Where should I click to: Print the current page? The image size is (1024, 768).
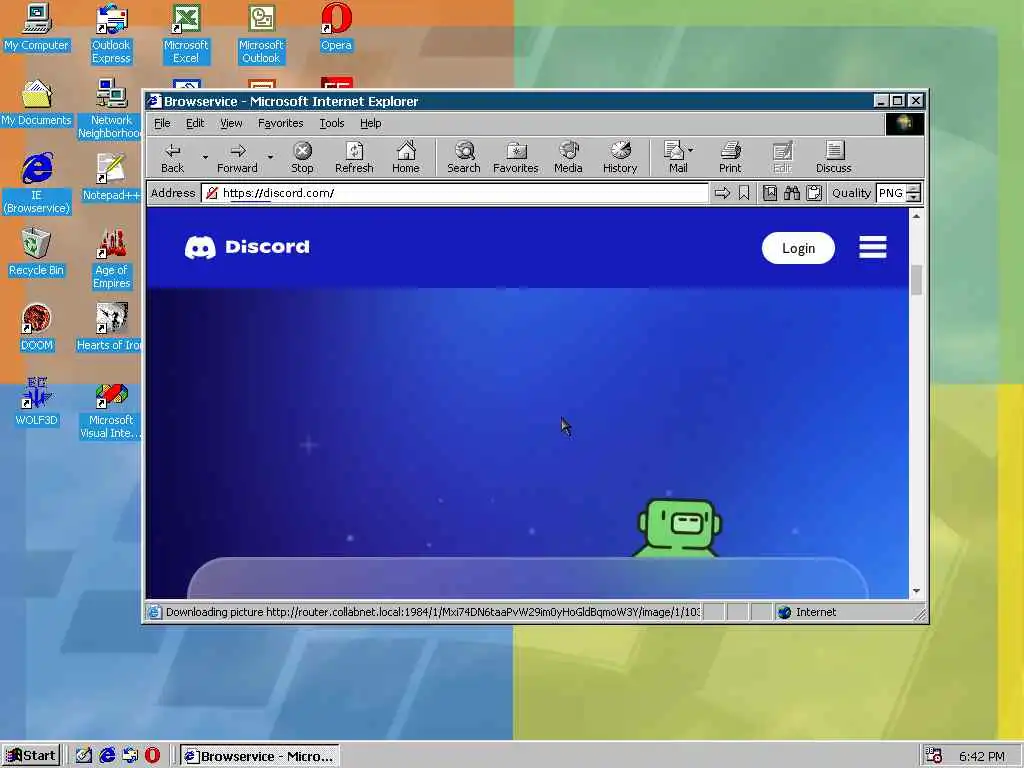pos(730,157)
